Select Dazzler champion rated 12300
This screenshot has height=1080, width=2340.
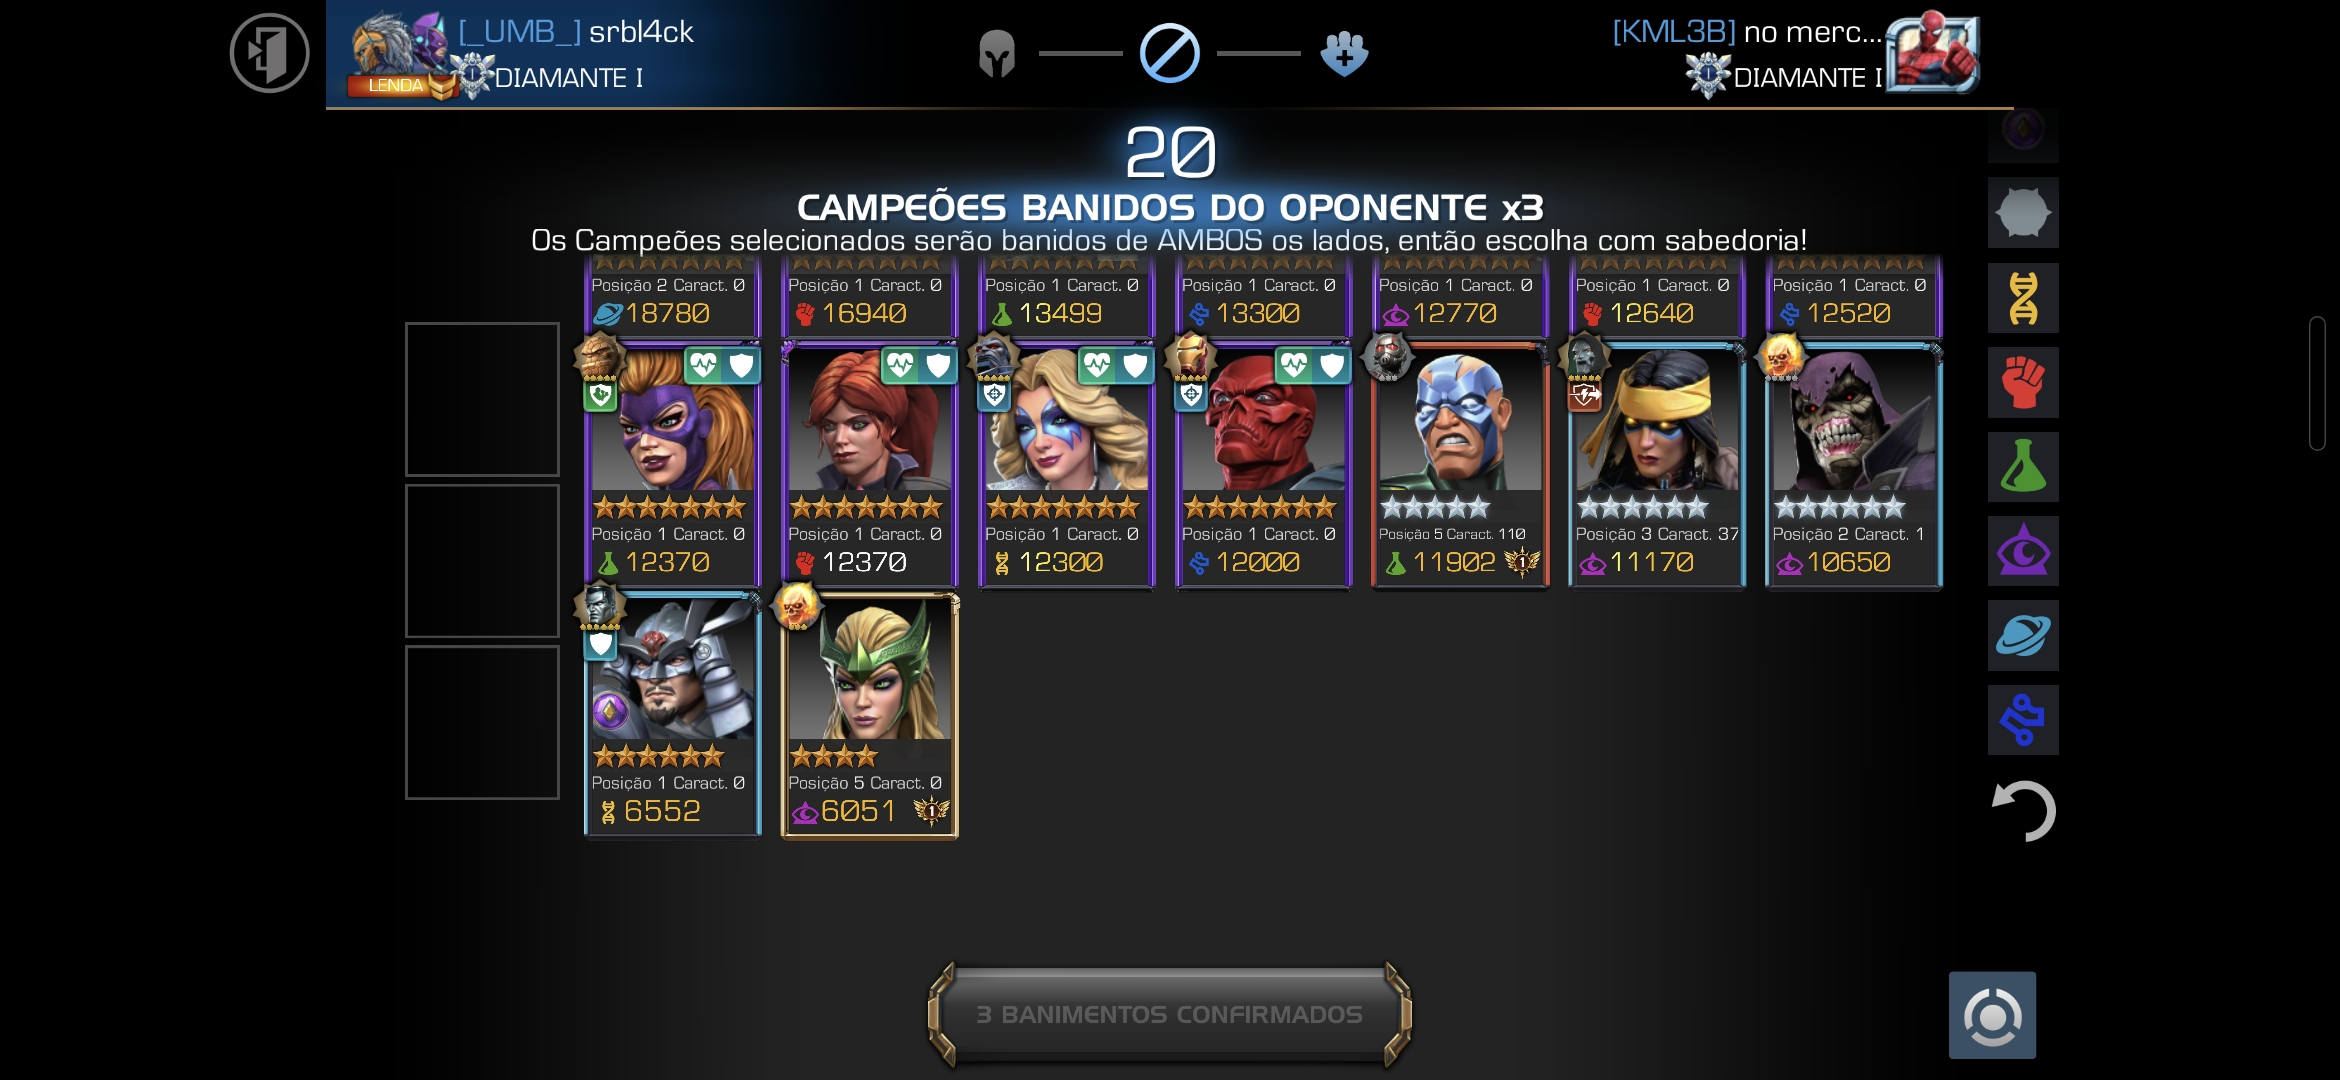pyautogui.click(x=1066, y=466)
